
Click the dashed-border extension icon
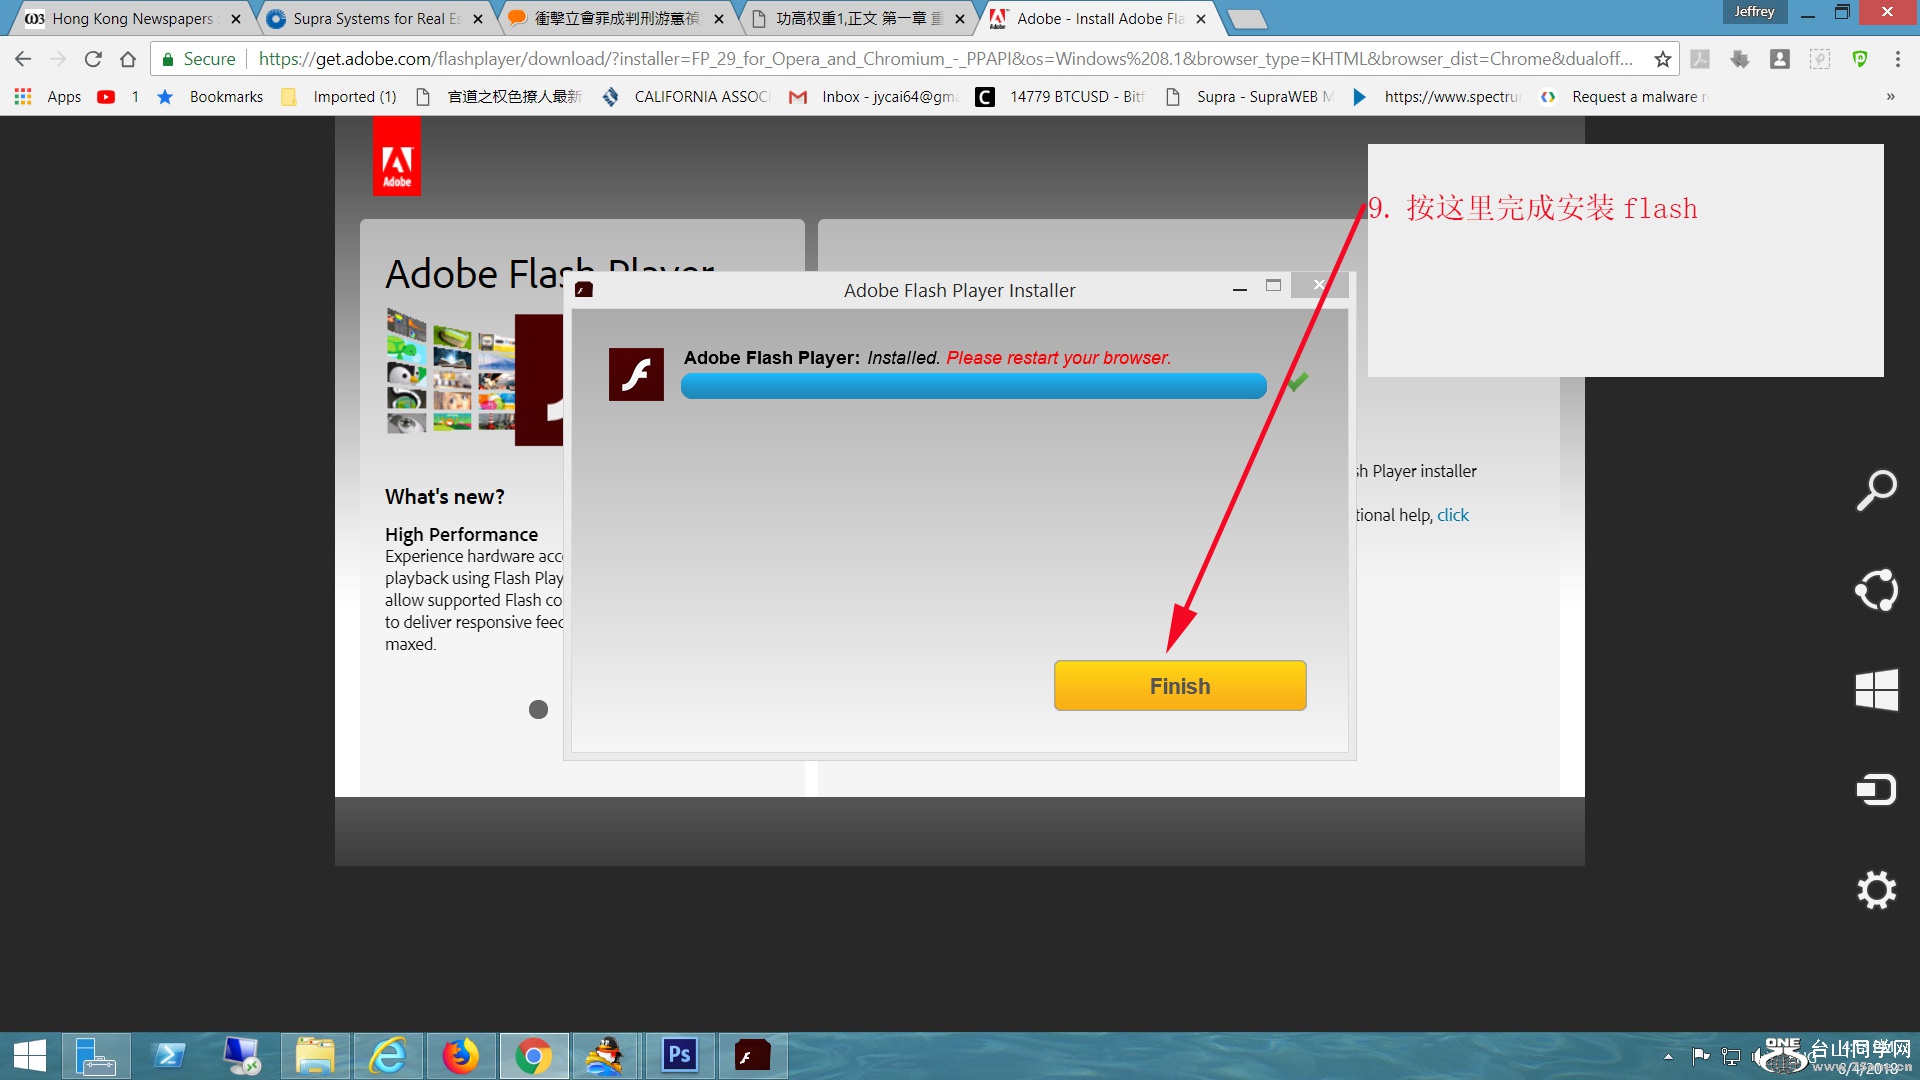pos(1820,59)
